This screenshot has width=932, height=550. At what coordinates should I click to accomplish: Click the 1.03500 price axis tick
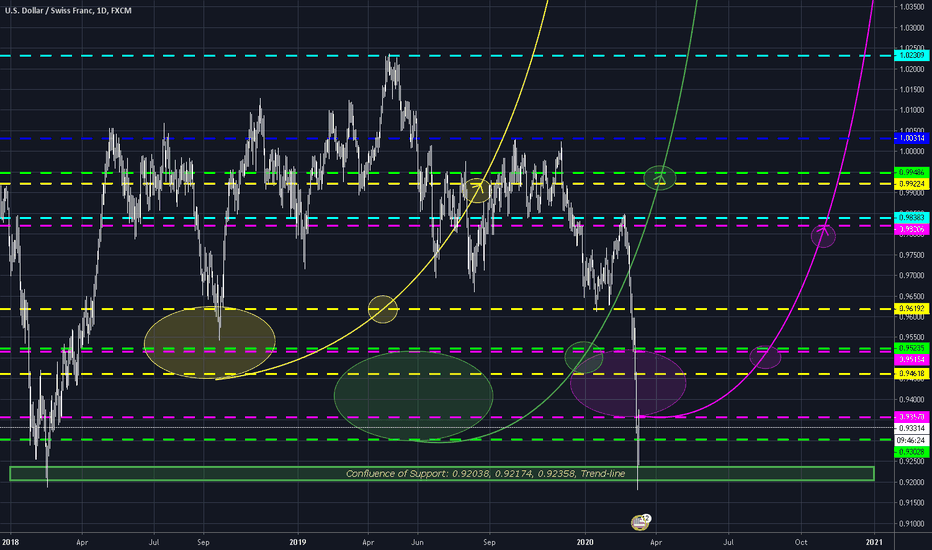(x=912, y=7)
